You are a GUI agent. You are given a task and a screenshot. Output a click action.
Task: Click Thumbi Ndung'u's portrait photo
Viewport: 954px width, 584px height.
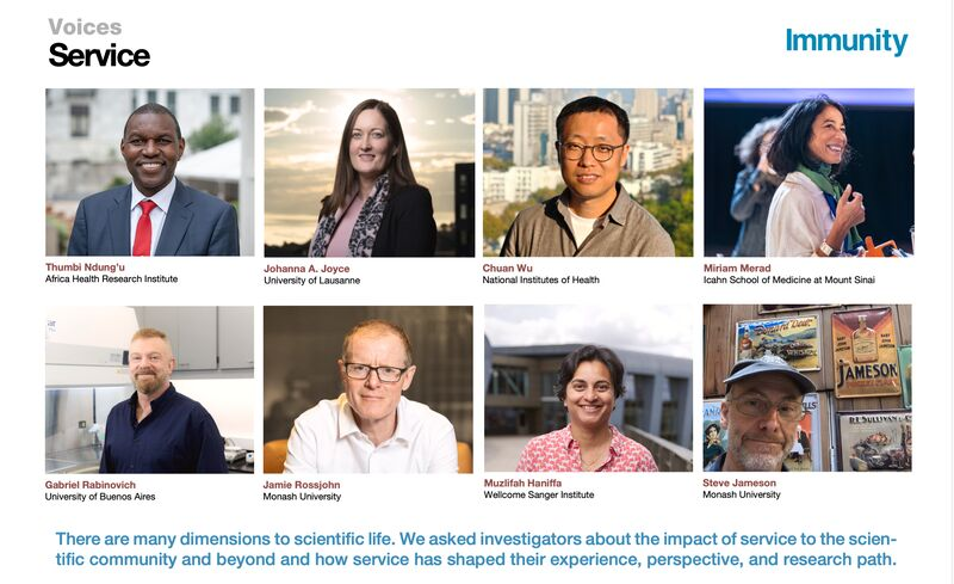tap(150, 172)
